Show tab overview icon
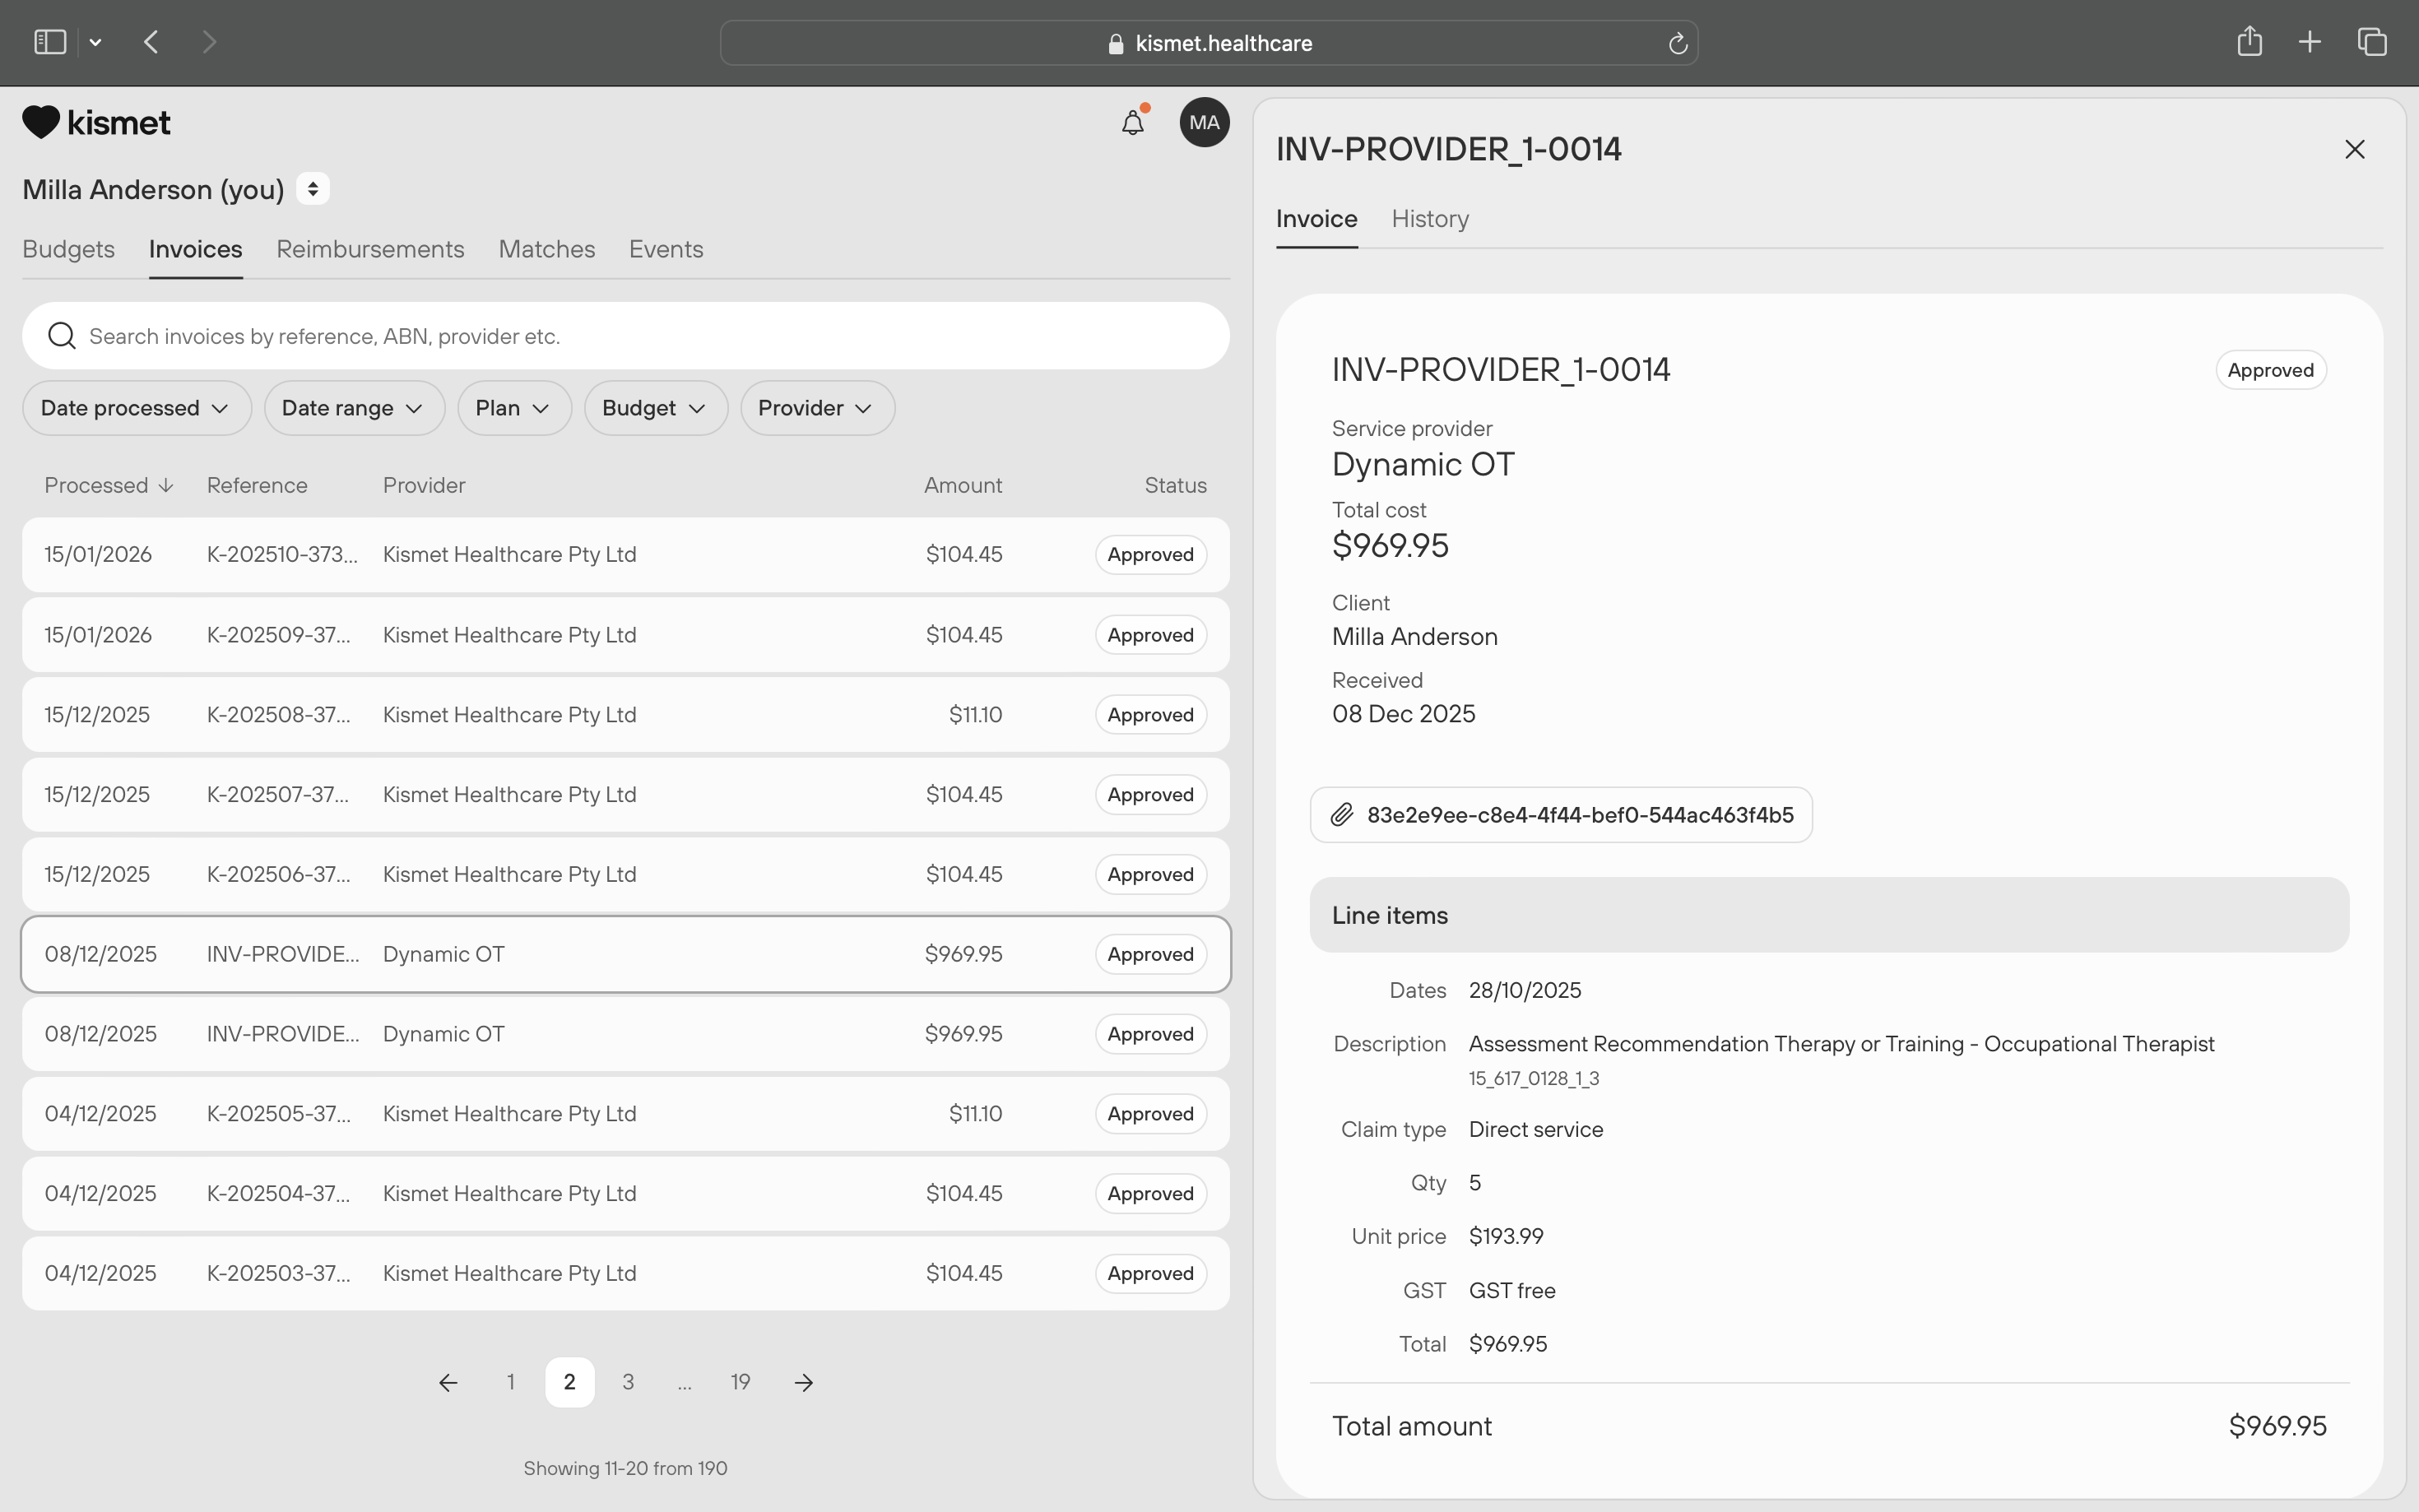This screenshot has width=2419, height=1512. coord(2372,42)
